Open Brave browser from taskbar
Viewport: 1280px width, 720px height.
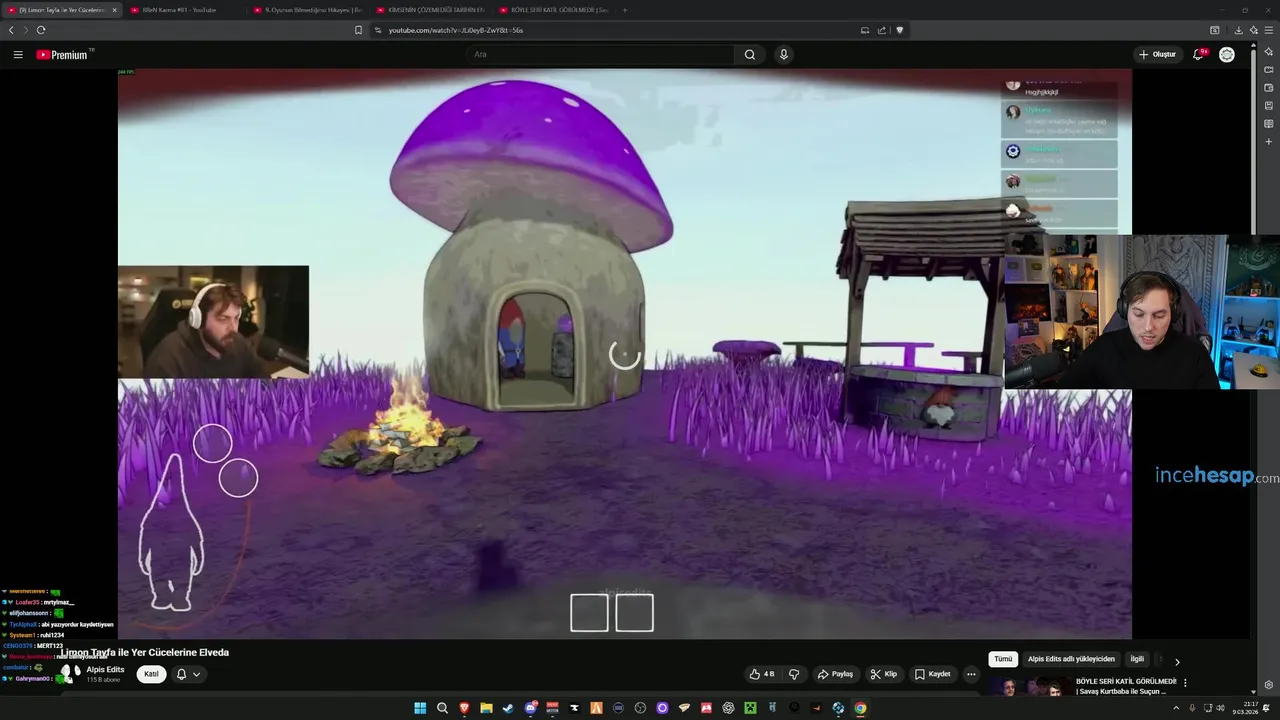tap(464, 708)
